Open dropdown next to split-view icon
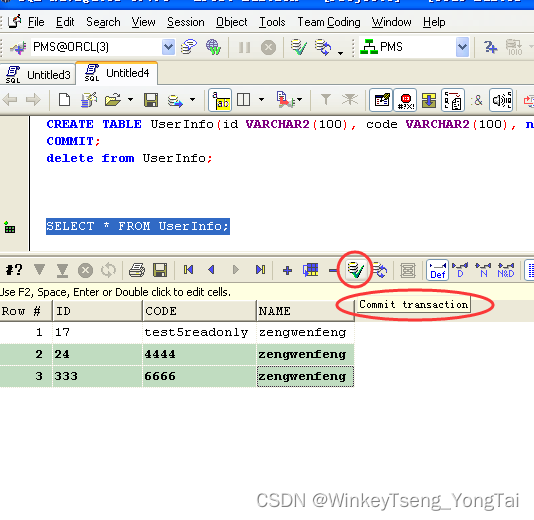 [x=261, y=100]
